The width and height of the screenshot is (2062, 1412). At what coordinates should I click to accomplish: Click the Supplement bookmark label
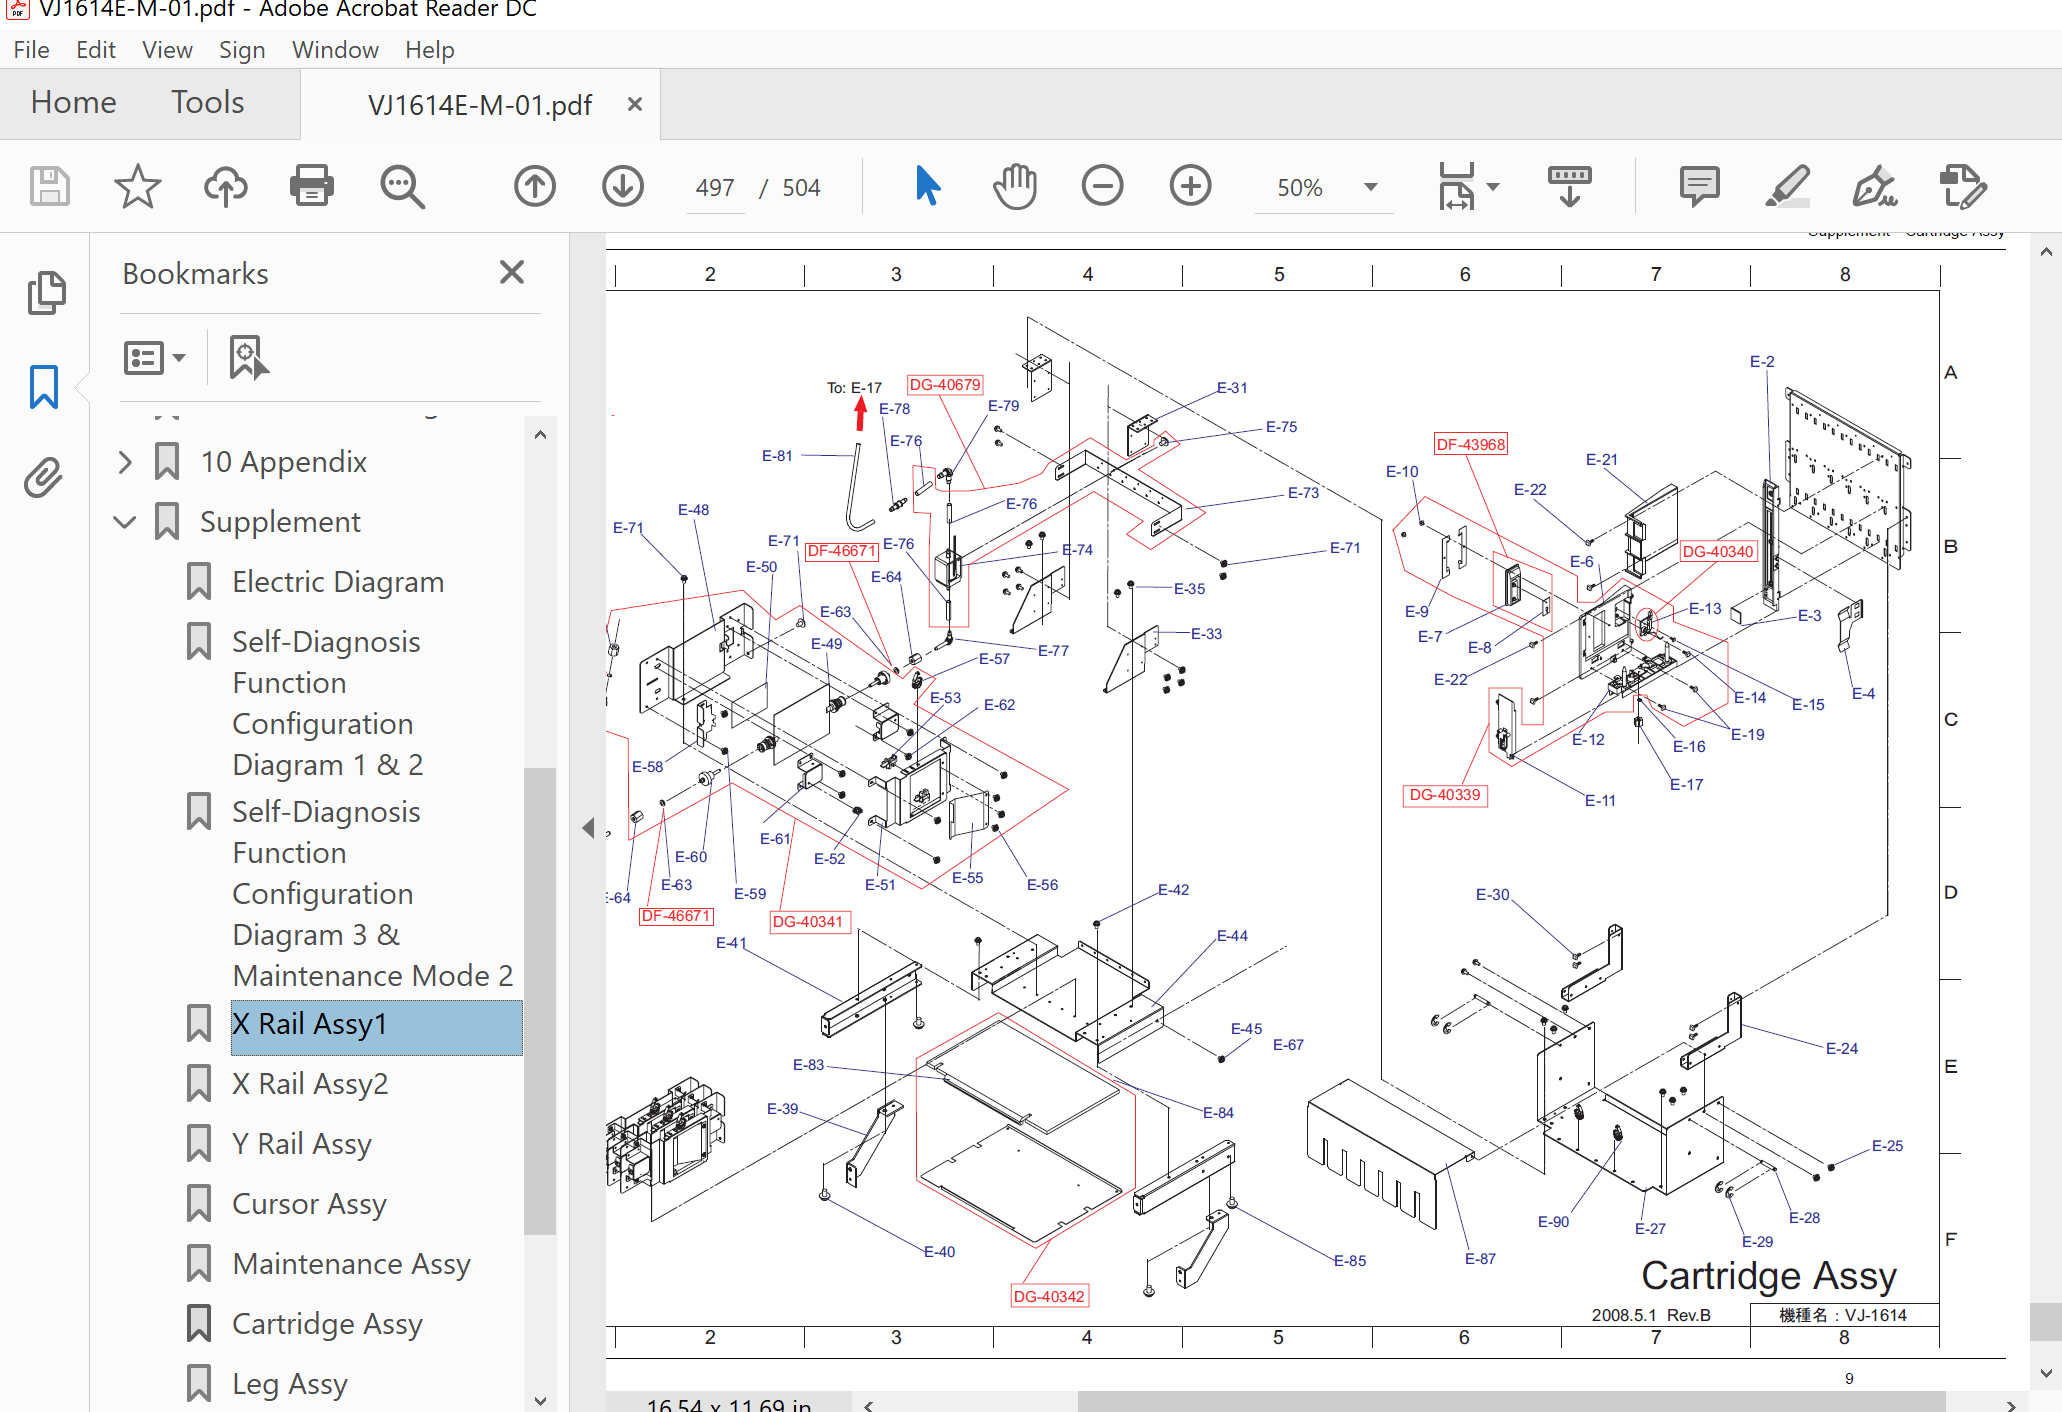280,522
